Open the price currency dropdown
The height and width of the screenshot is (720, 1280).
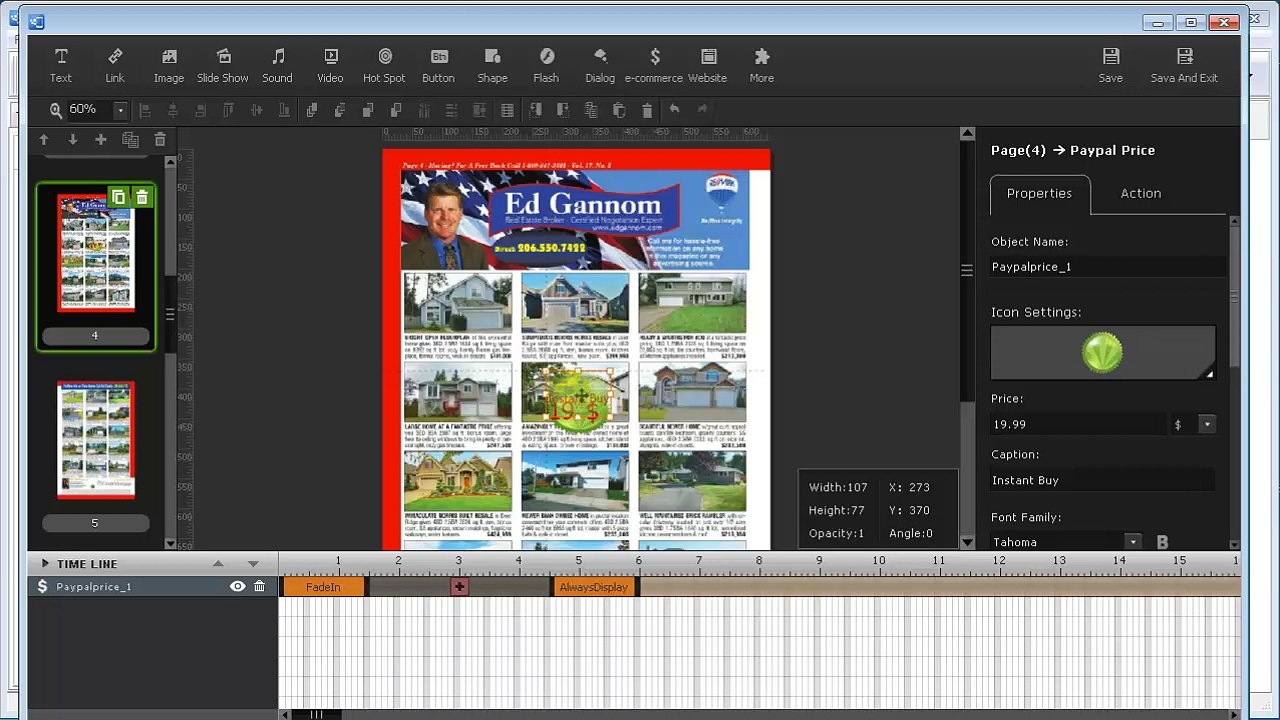click(x=1207, y=425)
